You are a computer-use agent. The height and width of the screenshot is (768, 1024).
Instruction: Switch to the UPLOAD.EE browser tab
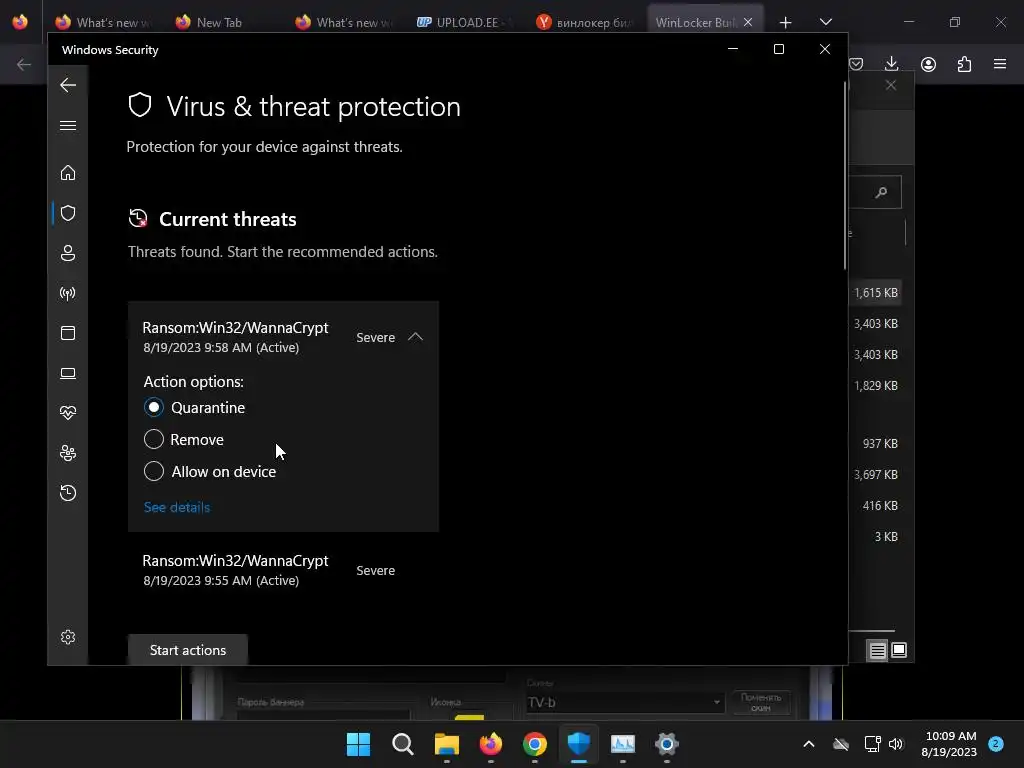[x=465, y=22]
